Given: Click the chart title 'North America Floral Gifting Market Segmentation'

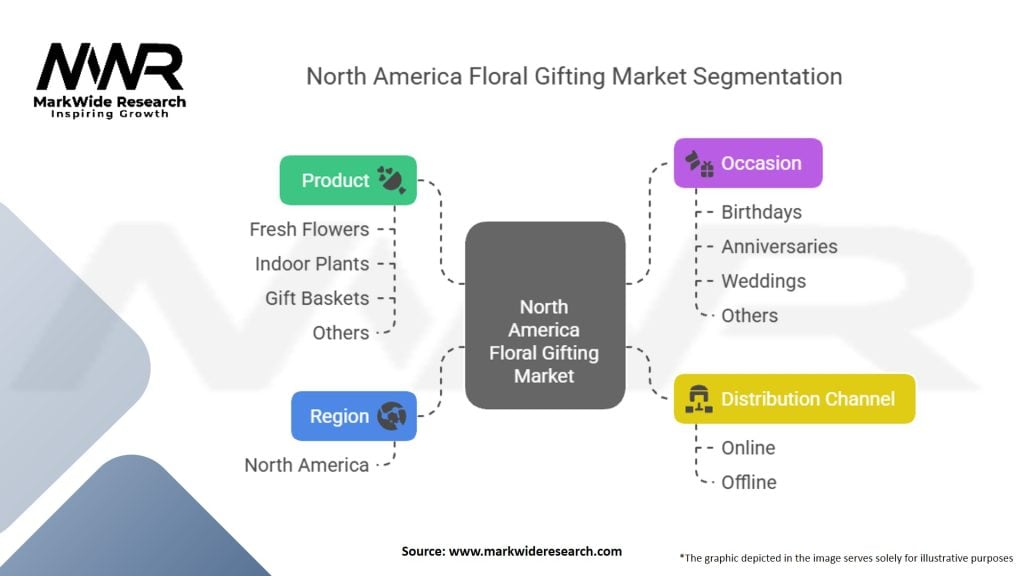Looking at the screenshot, I should point(574,76).
